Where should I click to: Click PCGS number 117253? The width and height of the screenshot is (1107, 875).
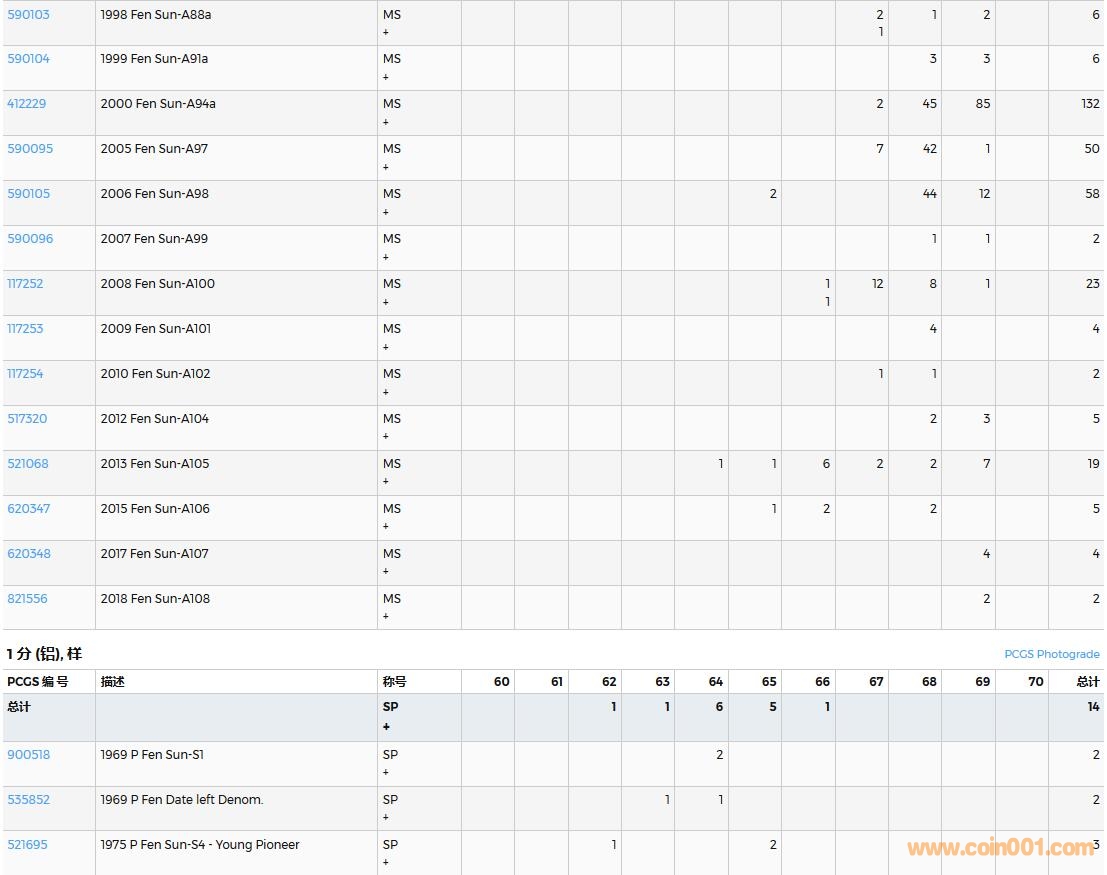(26, 329)
